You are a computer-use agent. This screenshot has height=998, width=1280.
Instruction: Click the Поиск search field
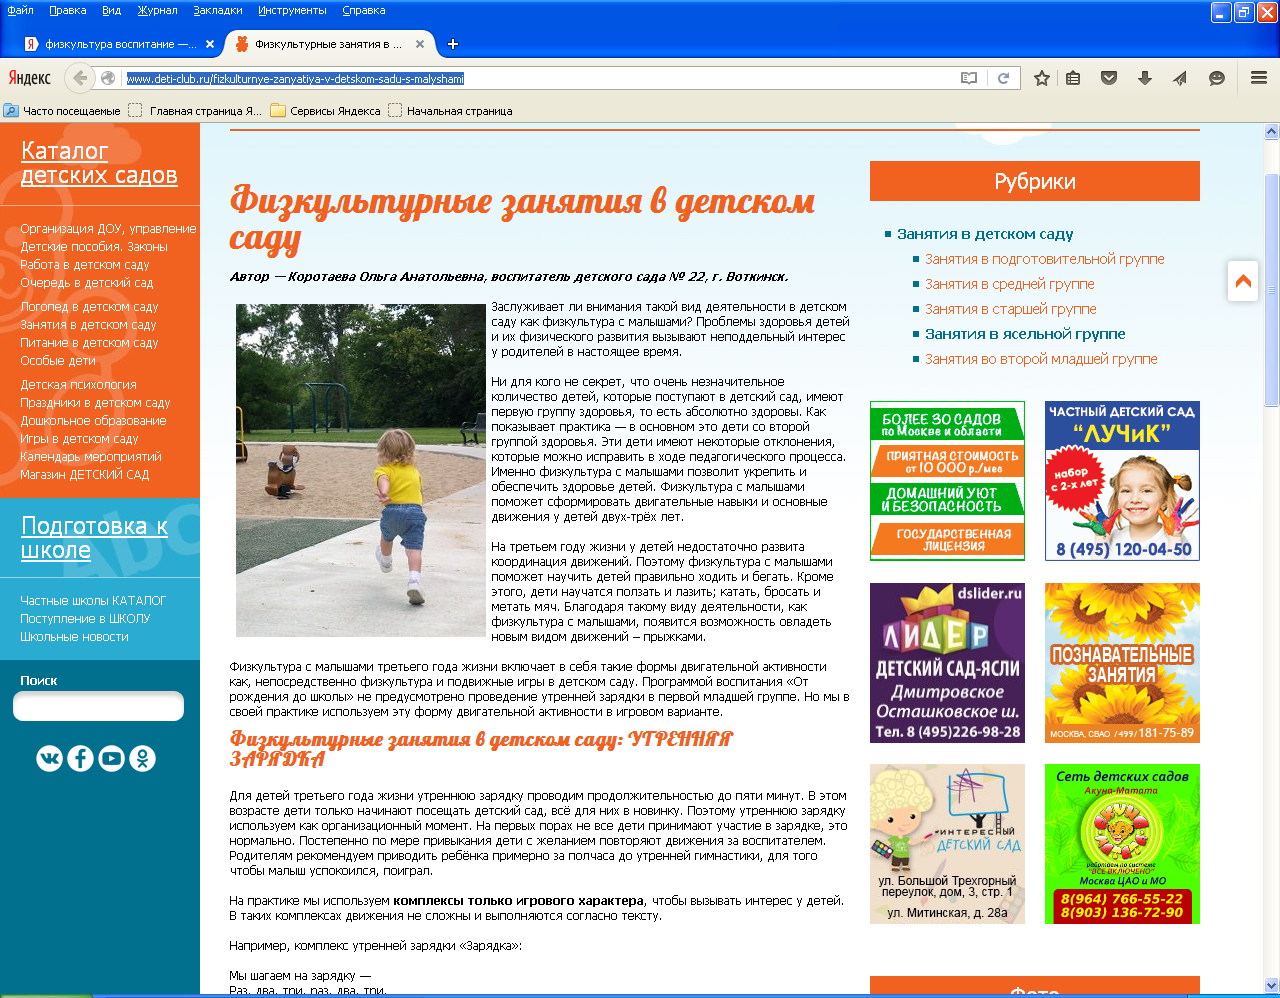[x=98, y=706]
